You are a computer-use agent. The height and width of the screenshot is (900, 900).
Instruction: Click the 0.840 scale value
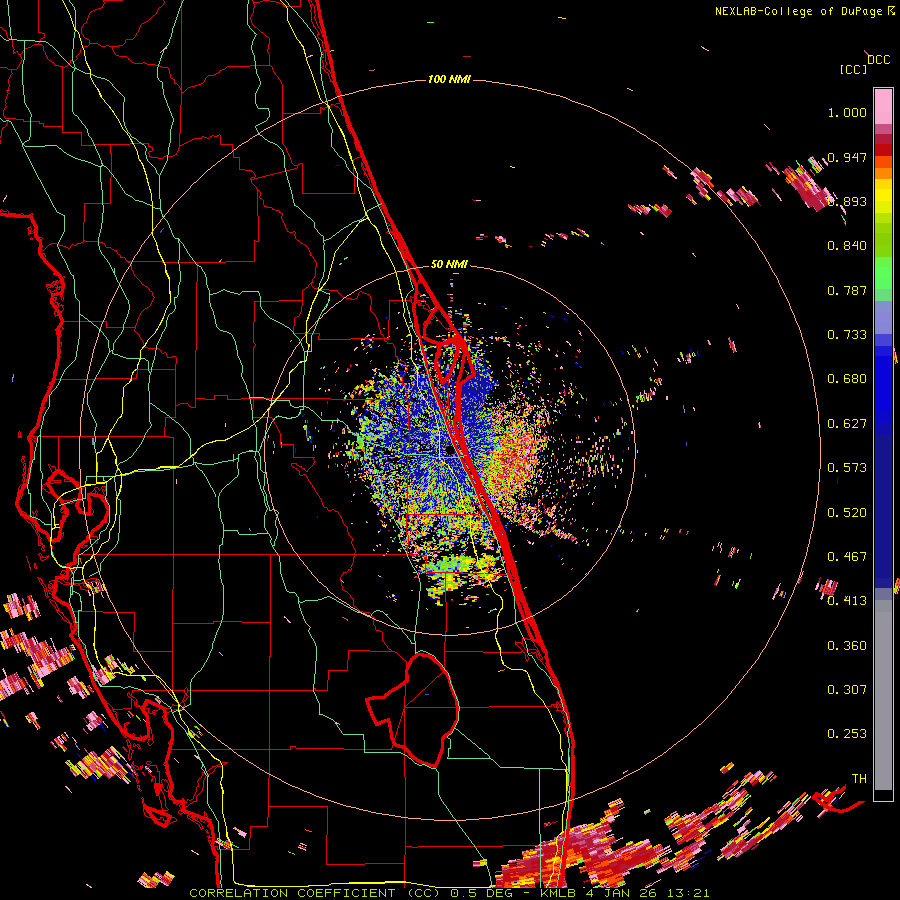click(847, 246)
